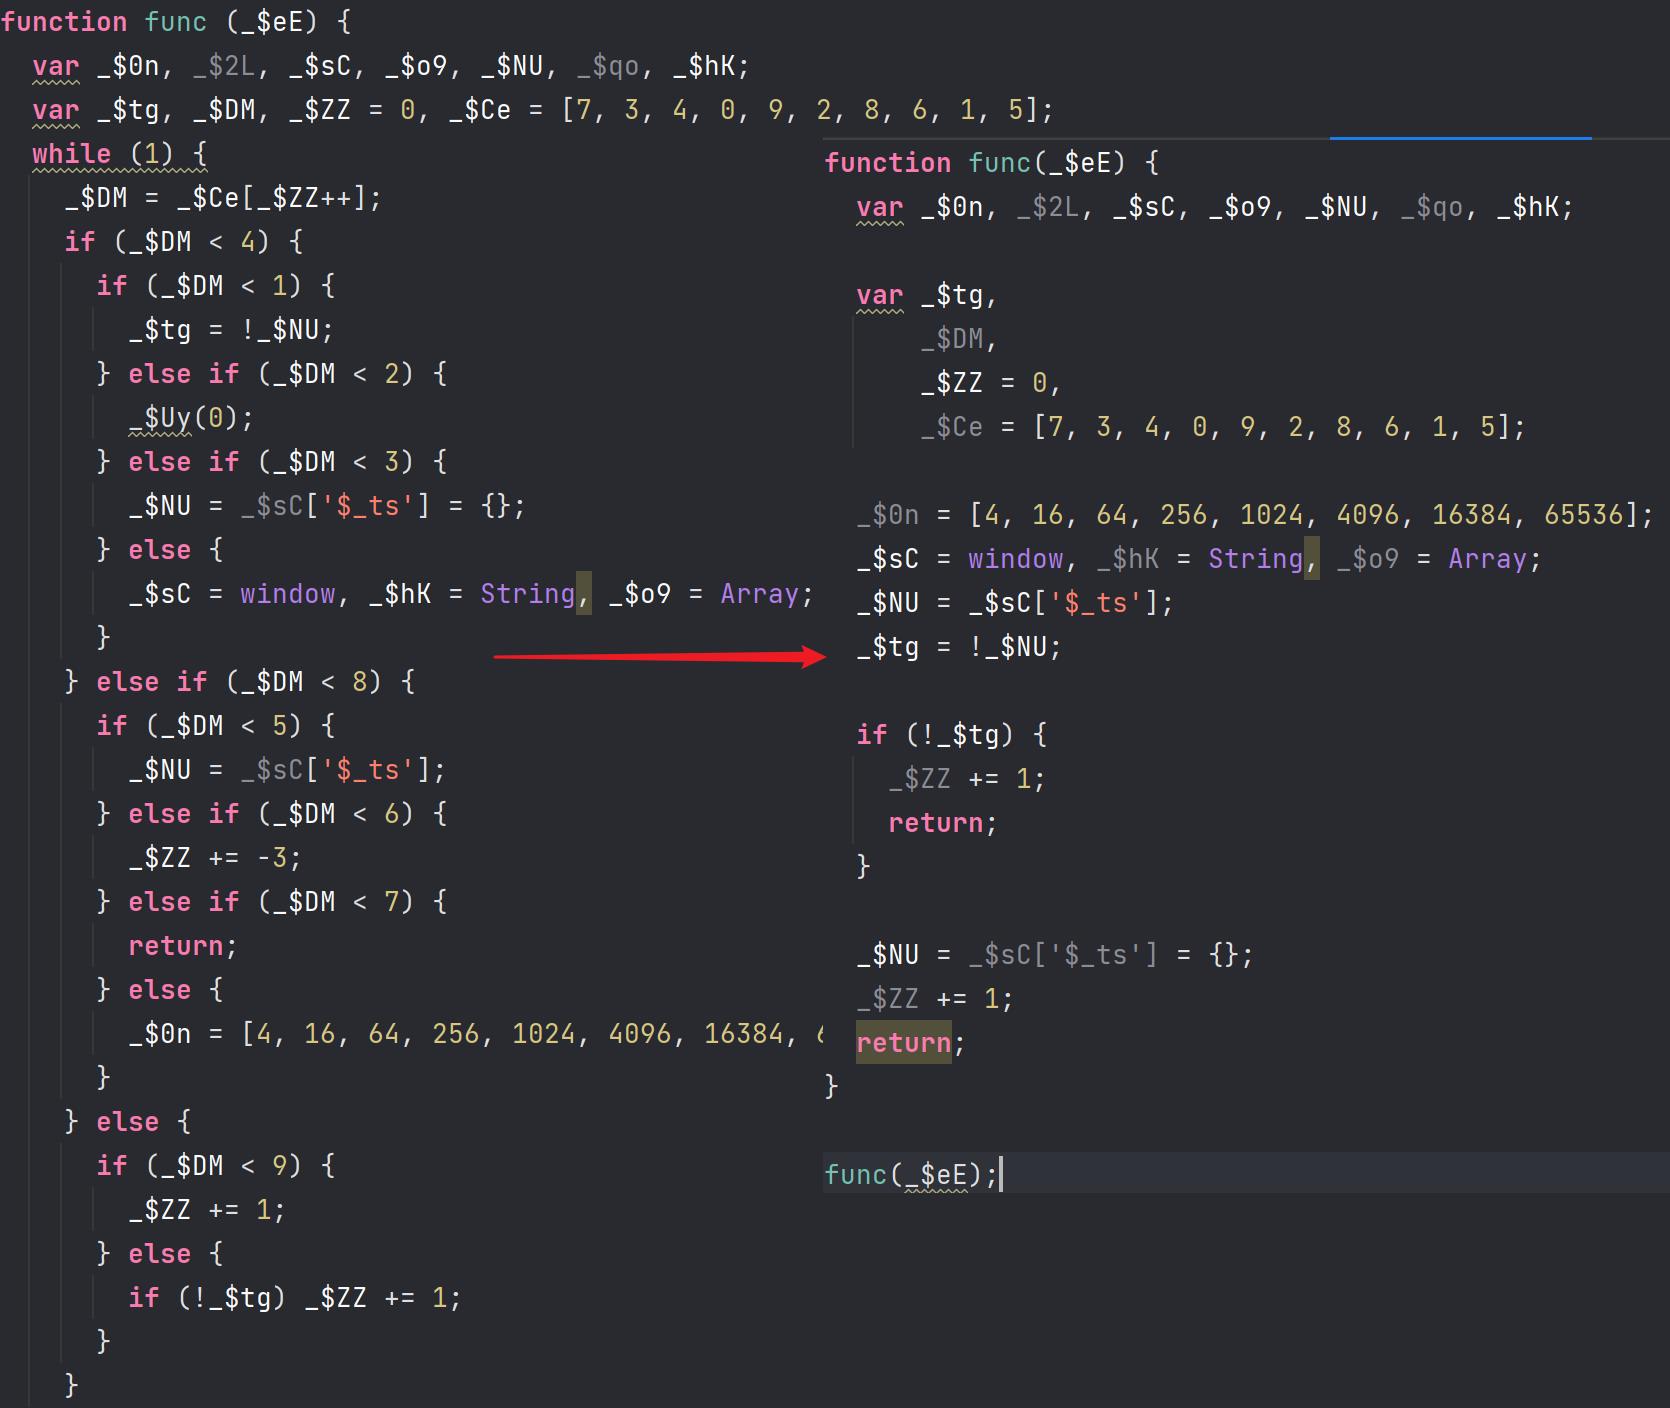
Task: Click the '} else if (_$DM < 6) {' line
Action: pos(272,814)
